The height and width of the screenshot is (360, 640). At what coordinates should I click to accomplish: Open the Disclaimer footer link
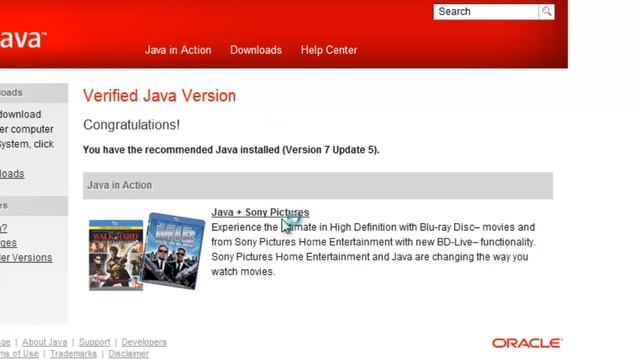click(128, 354)
